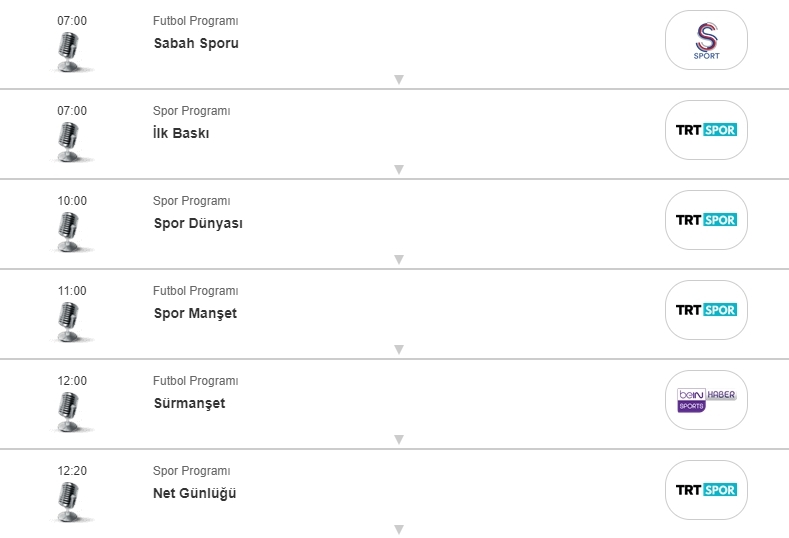Click TRT Spor logo for Net Günlüğü
This screenshot has height=538, width=789.
pos(706,490)
